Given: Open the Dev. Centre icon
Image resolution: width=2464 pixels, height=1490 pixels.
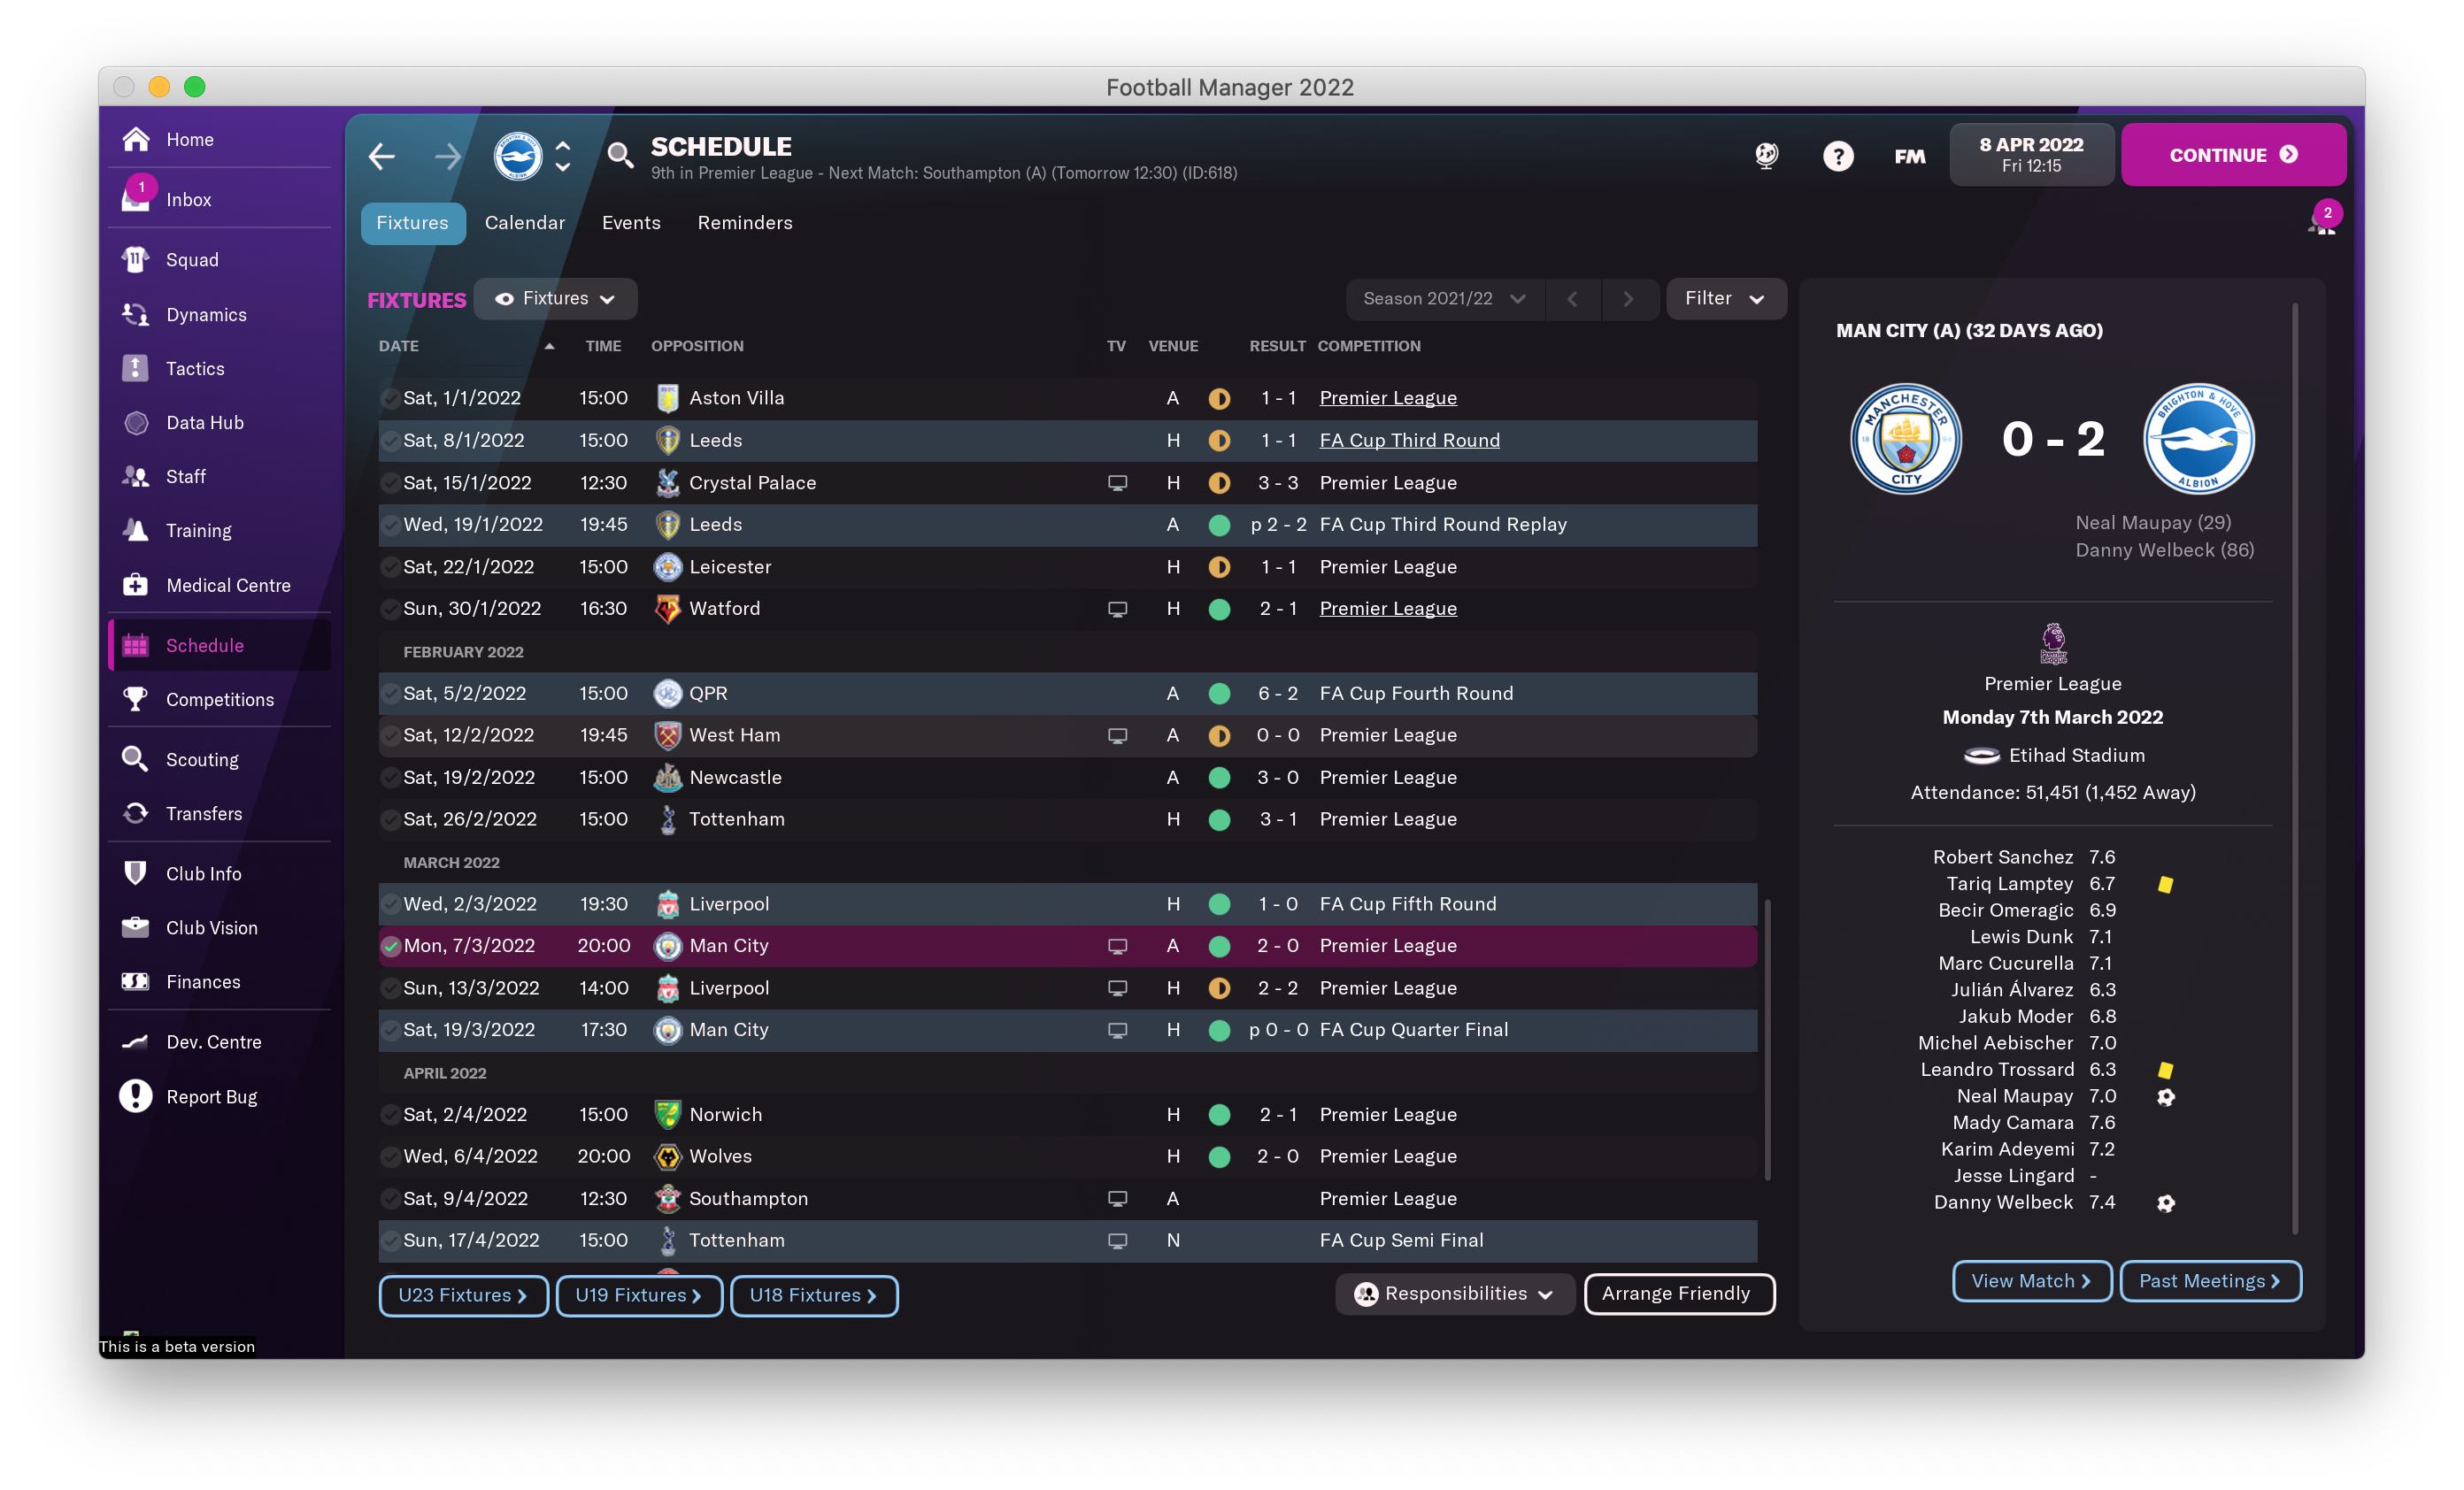Looking at the screenshot, I should click(136, 1041).
